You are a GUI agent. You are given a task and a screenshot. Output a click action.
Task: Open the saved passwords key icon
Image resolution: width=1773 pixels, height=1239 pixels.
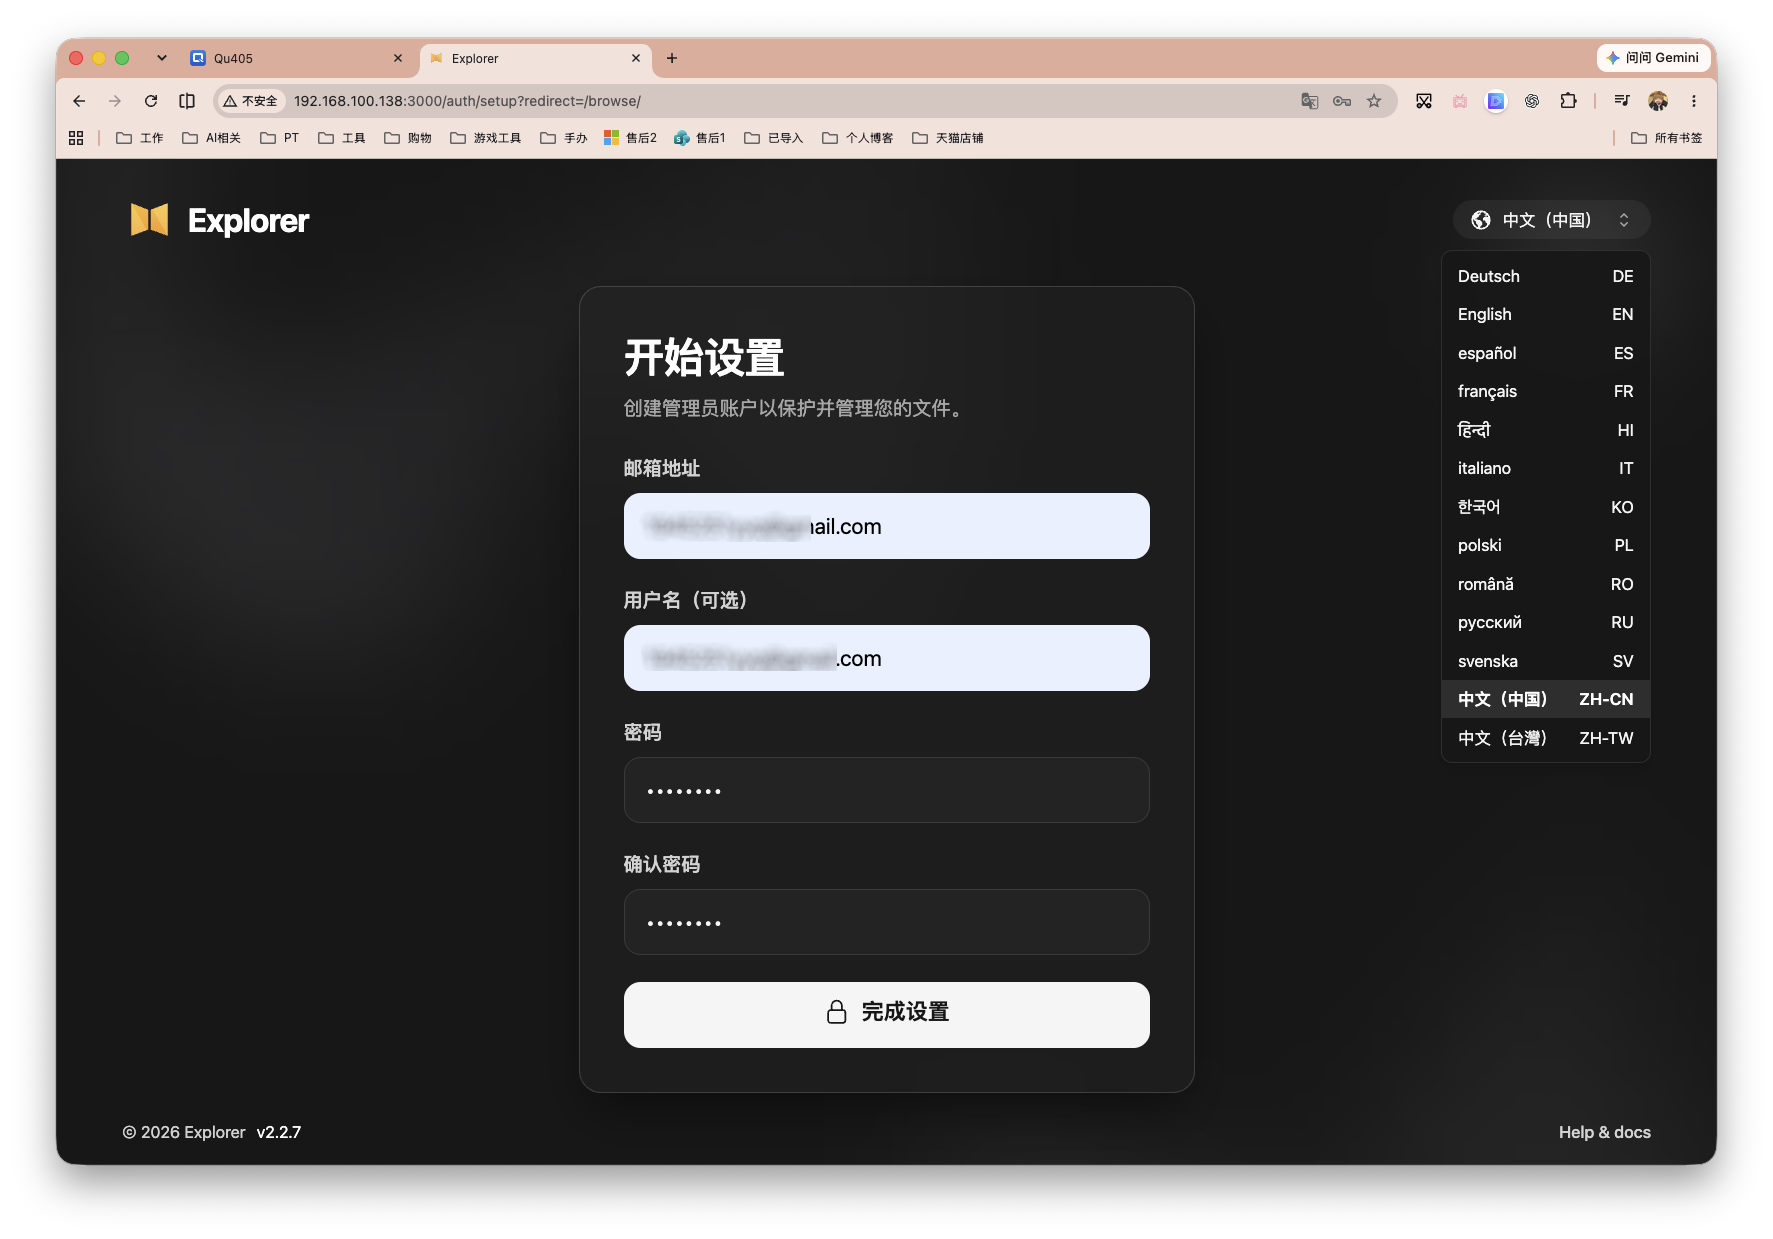tap(1342, 101)
